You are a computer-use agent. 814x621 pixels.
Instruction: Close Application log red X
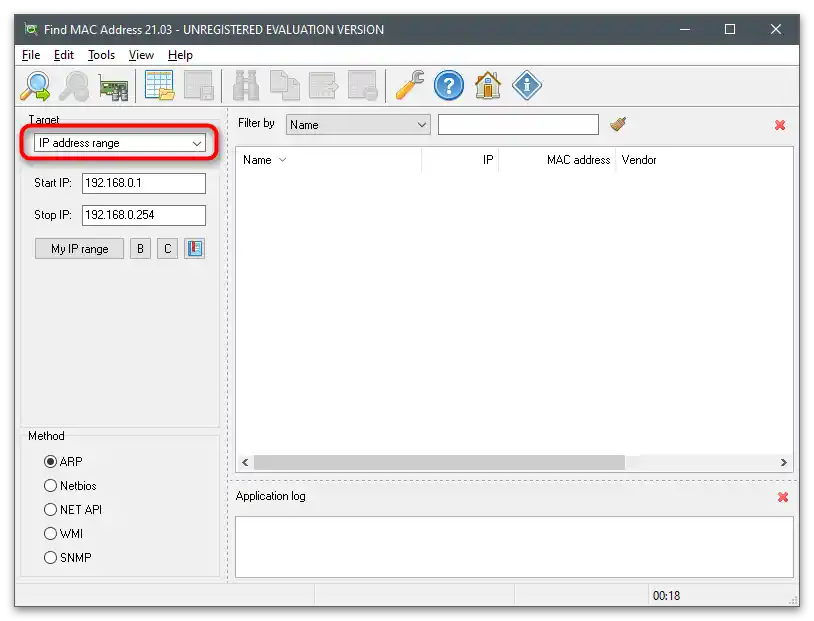pos(783,497)
